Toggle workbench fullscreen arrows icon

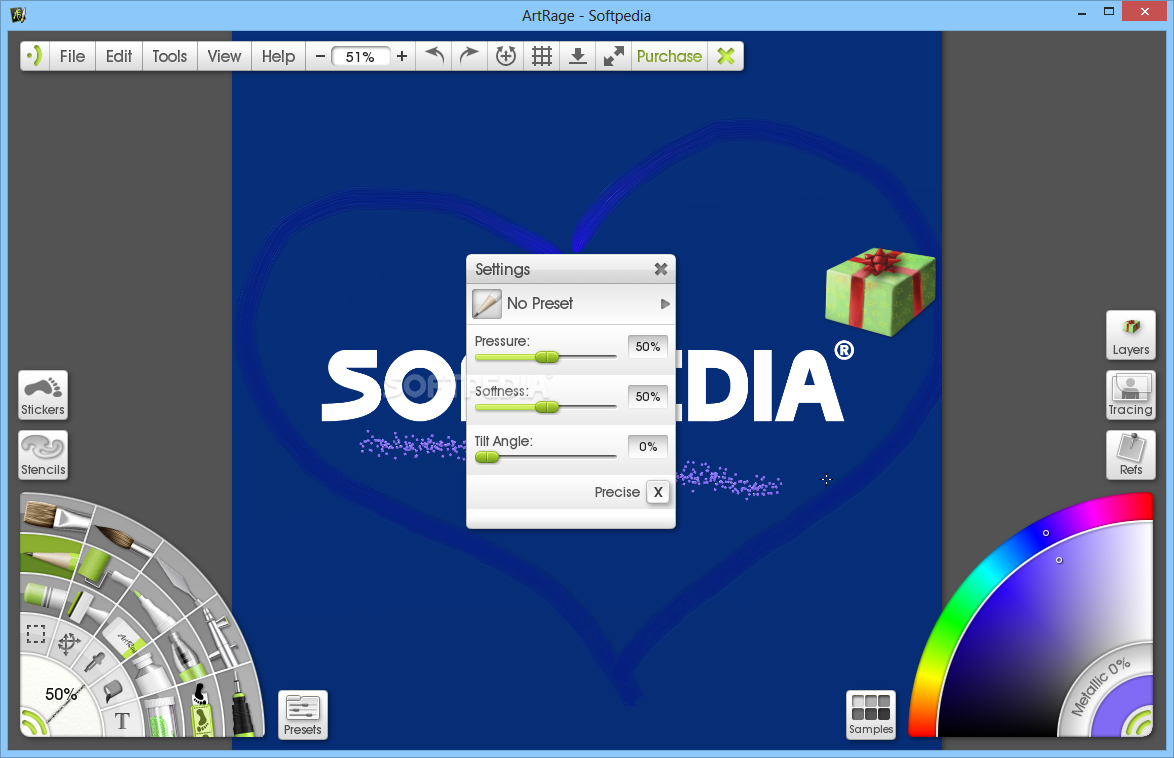coord(613,56)
